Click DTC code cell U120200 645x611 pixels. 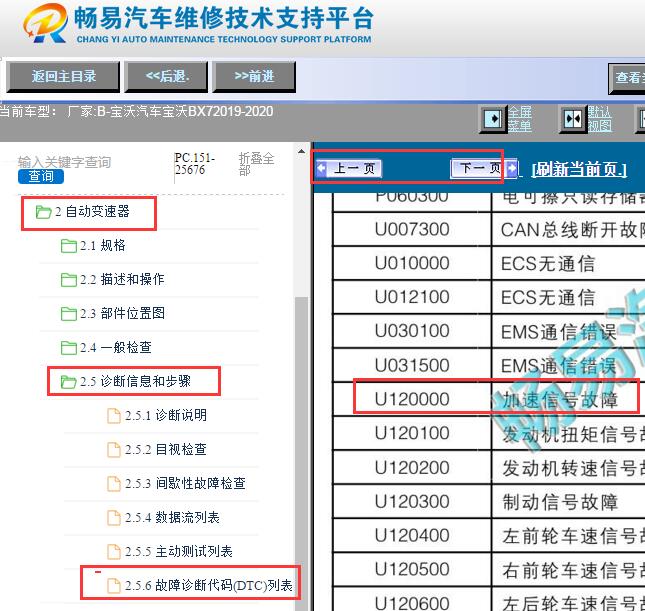(x=412, y=467)
